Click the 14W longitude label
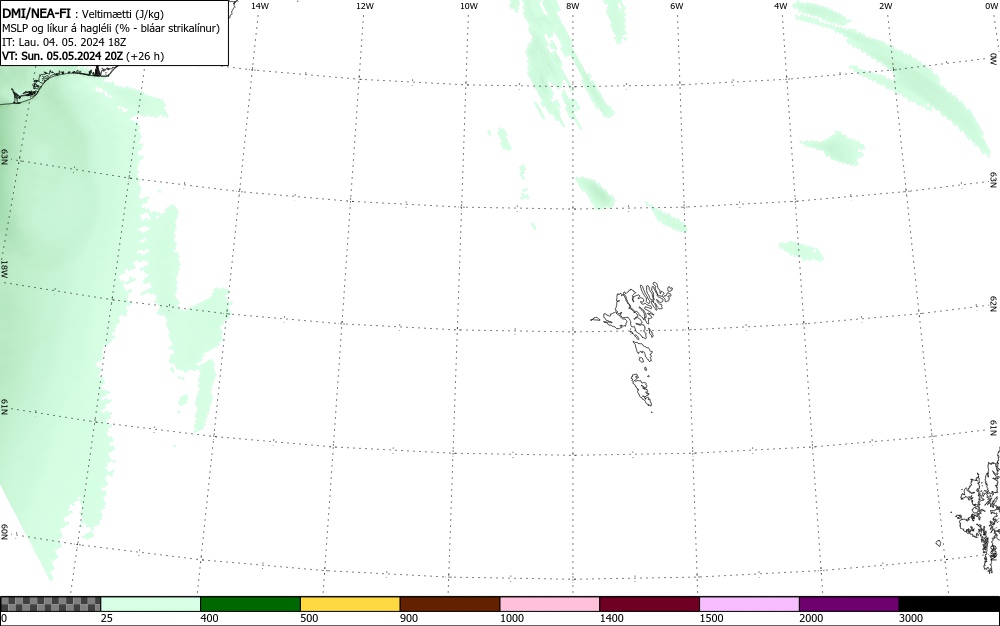This screenshot has width=1000, height=626. click(260, 6)
